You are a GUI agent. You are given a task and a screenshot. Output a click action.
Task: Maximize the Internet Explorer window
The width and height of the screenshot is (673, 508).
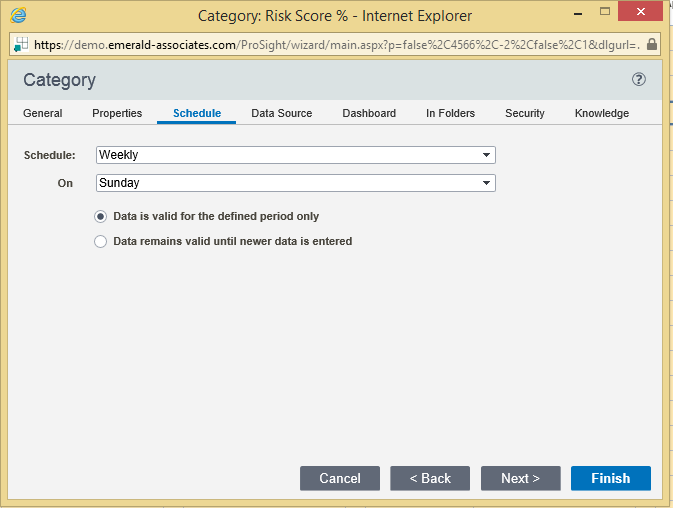coord(605,12)
